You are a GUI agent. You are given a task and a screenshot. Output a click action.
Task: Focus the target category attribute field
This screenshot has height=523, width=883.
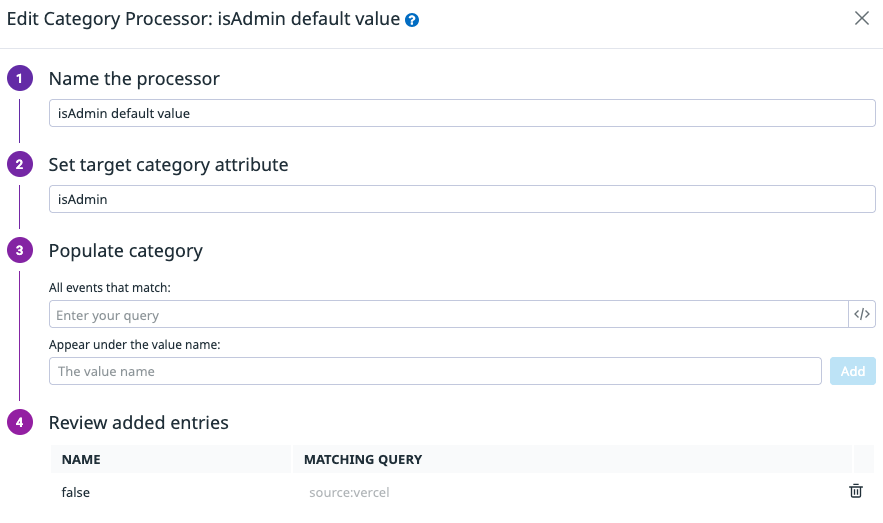coord(462,199)
